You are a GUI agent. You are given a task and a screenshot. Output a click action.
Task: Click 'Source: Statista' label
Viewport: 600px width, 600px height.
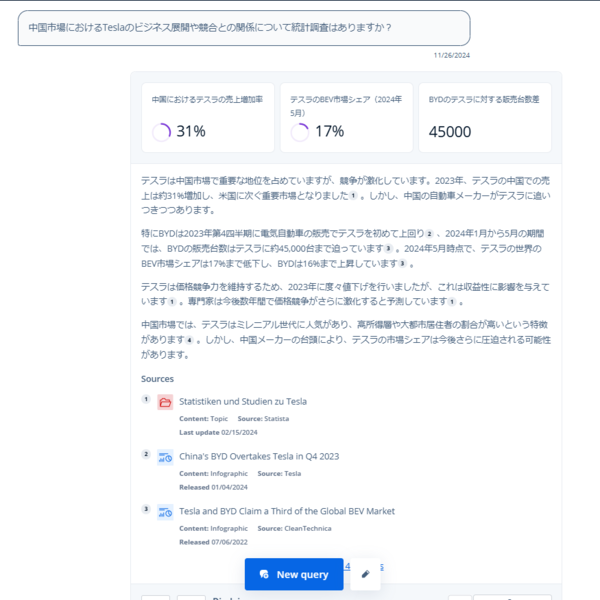(263, 419)
